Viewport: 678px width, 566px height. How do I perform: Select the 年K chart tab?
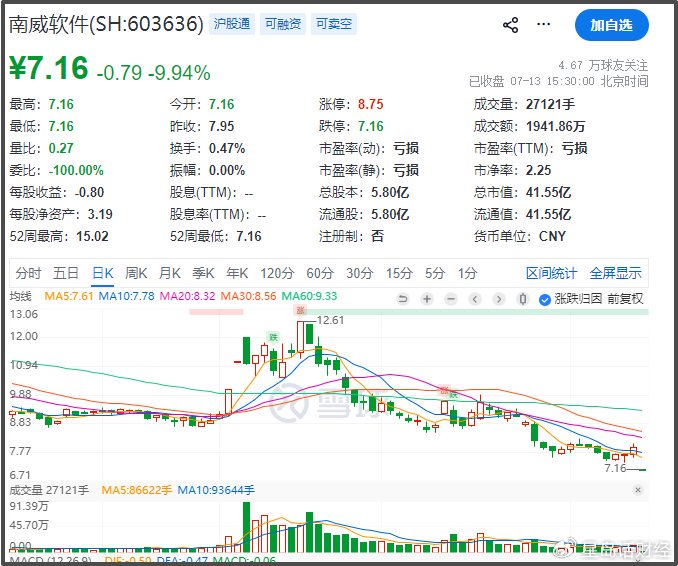237,273
